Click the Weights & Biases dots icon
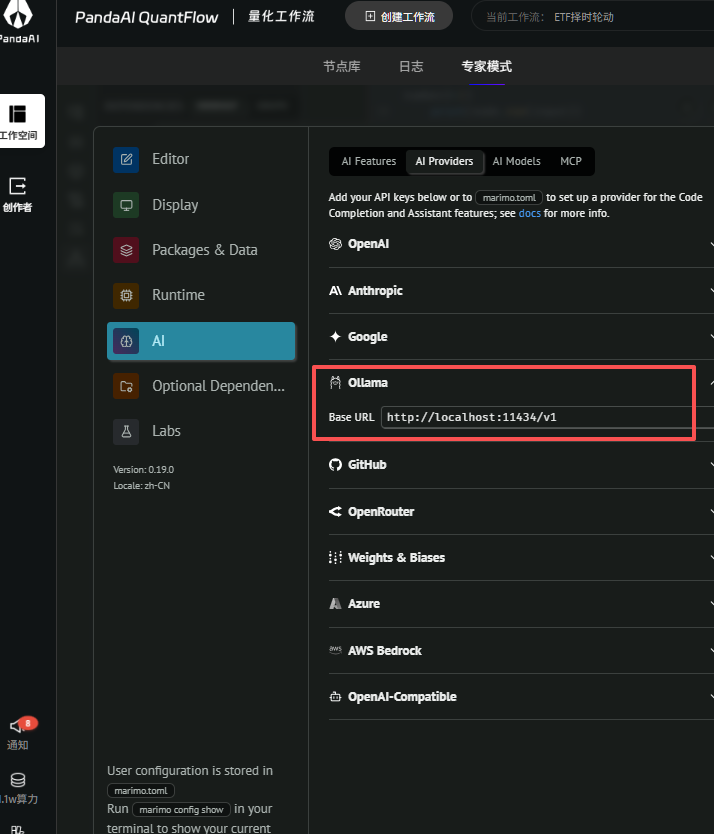 (x=335, y=557)
